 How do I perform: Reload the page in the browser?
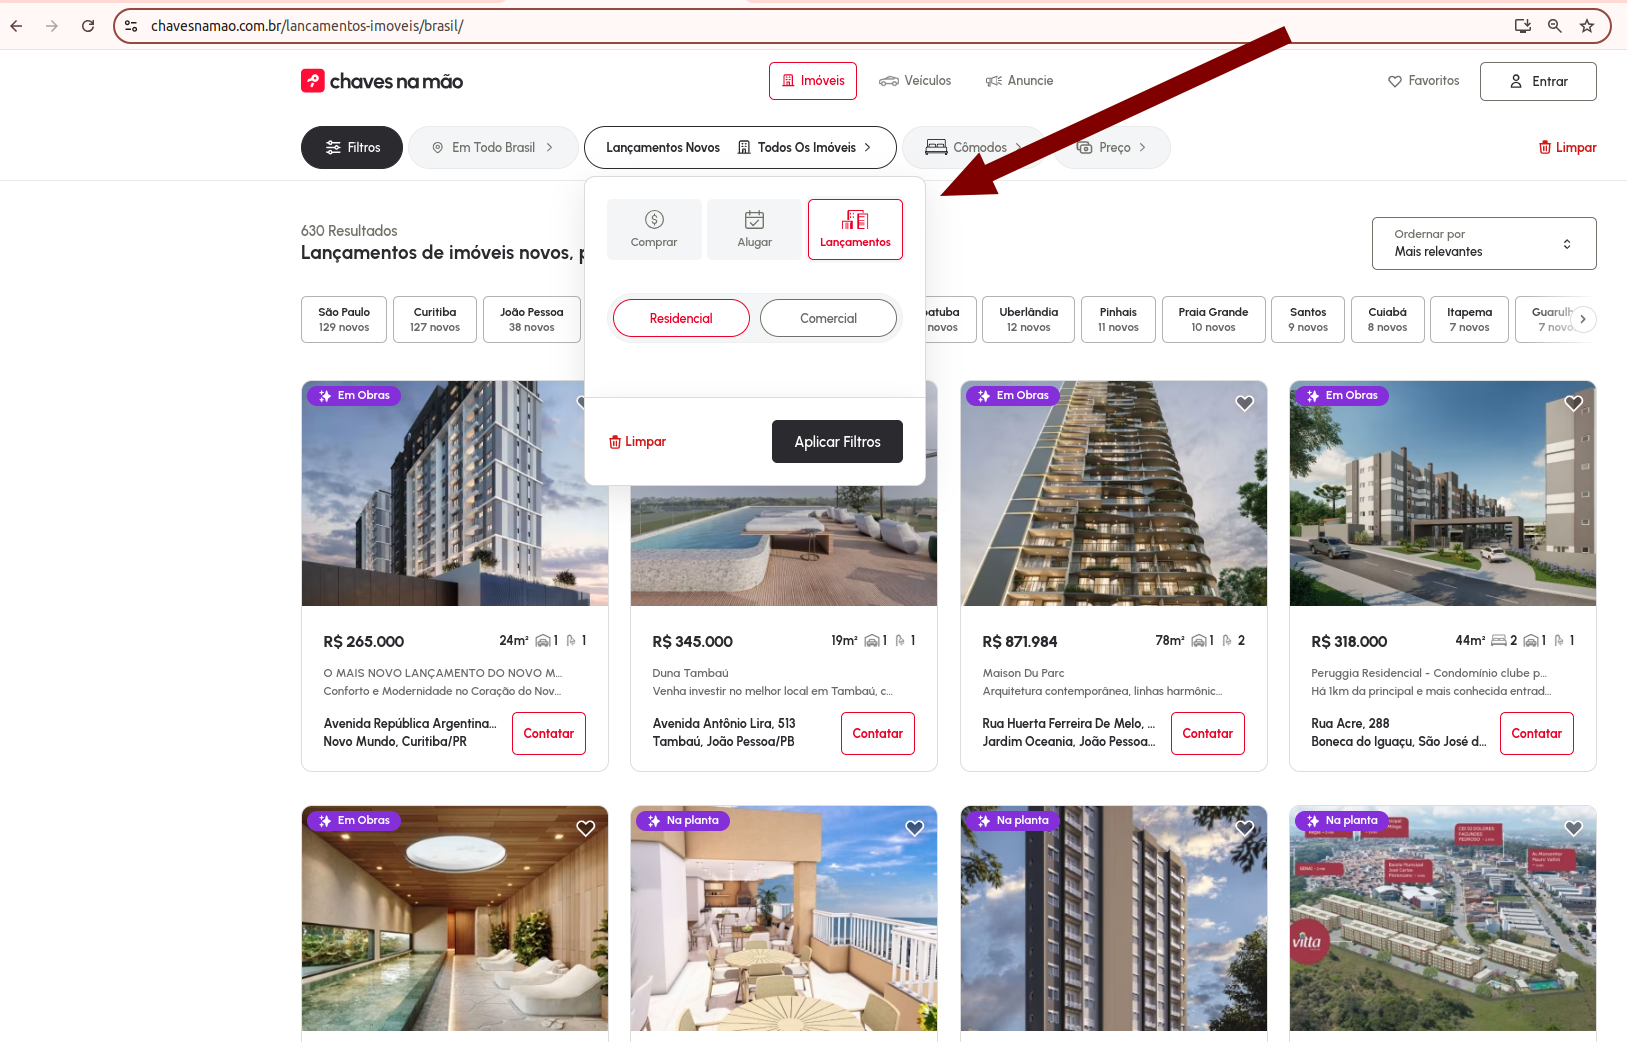pyautogui.click(x=88, y=26)
